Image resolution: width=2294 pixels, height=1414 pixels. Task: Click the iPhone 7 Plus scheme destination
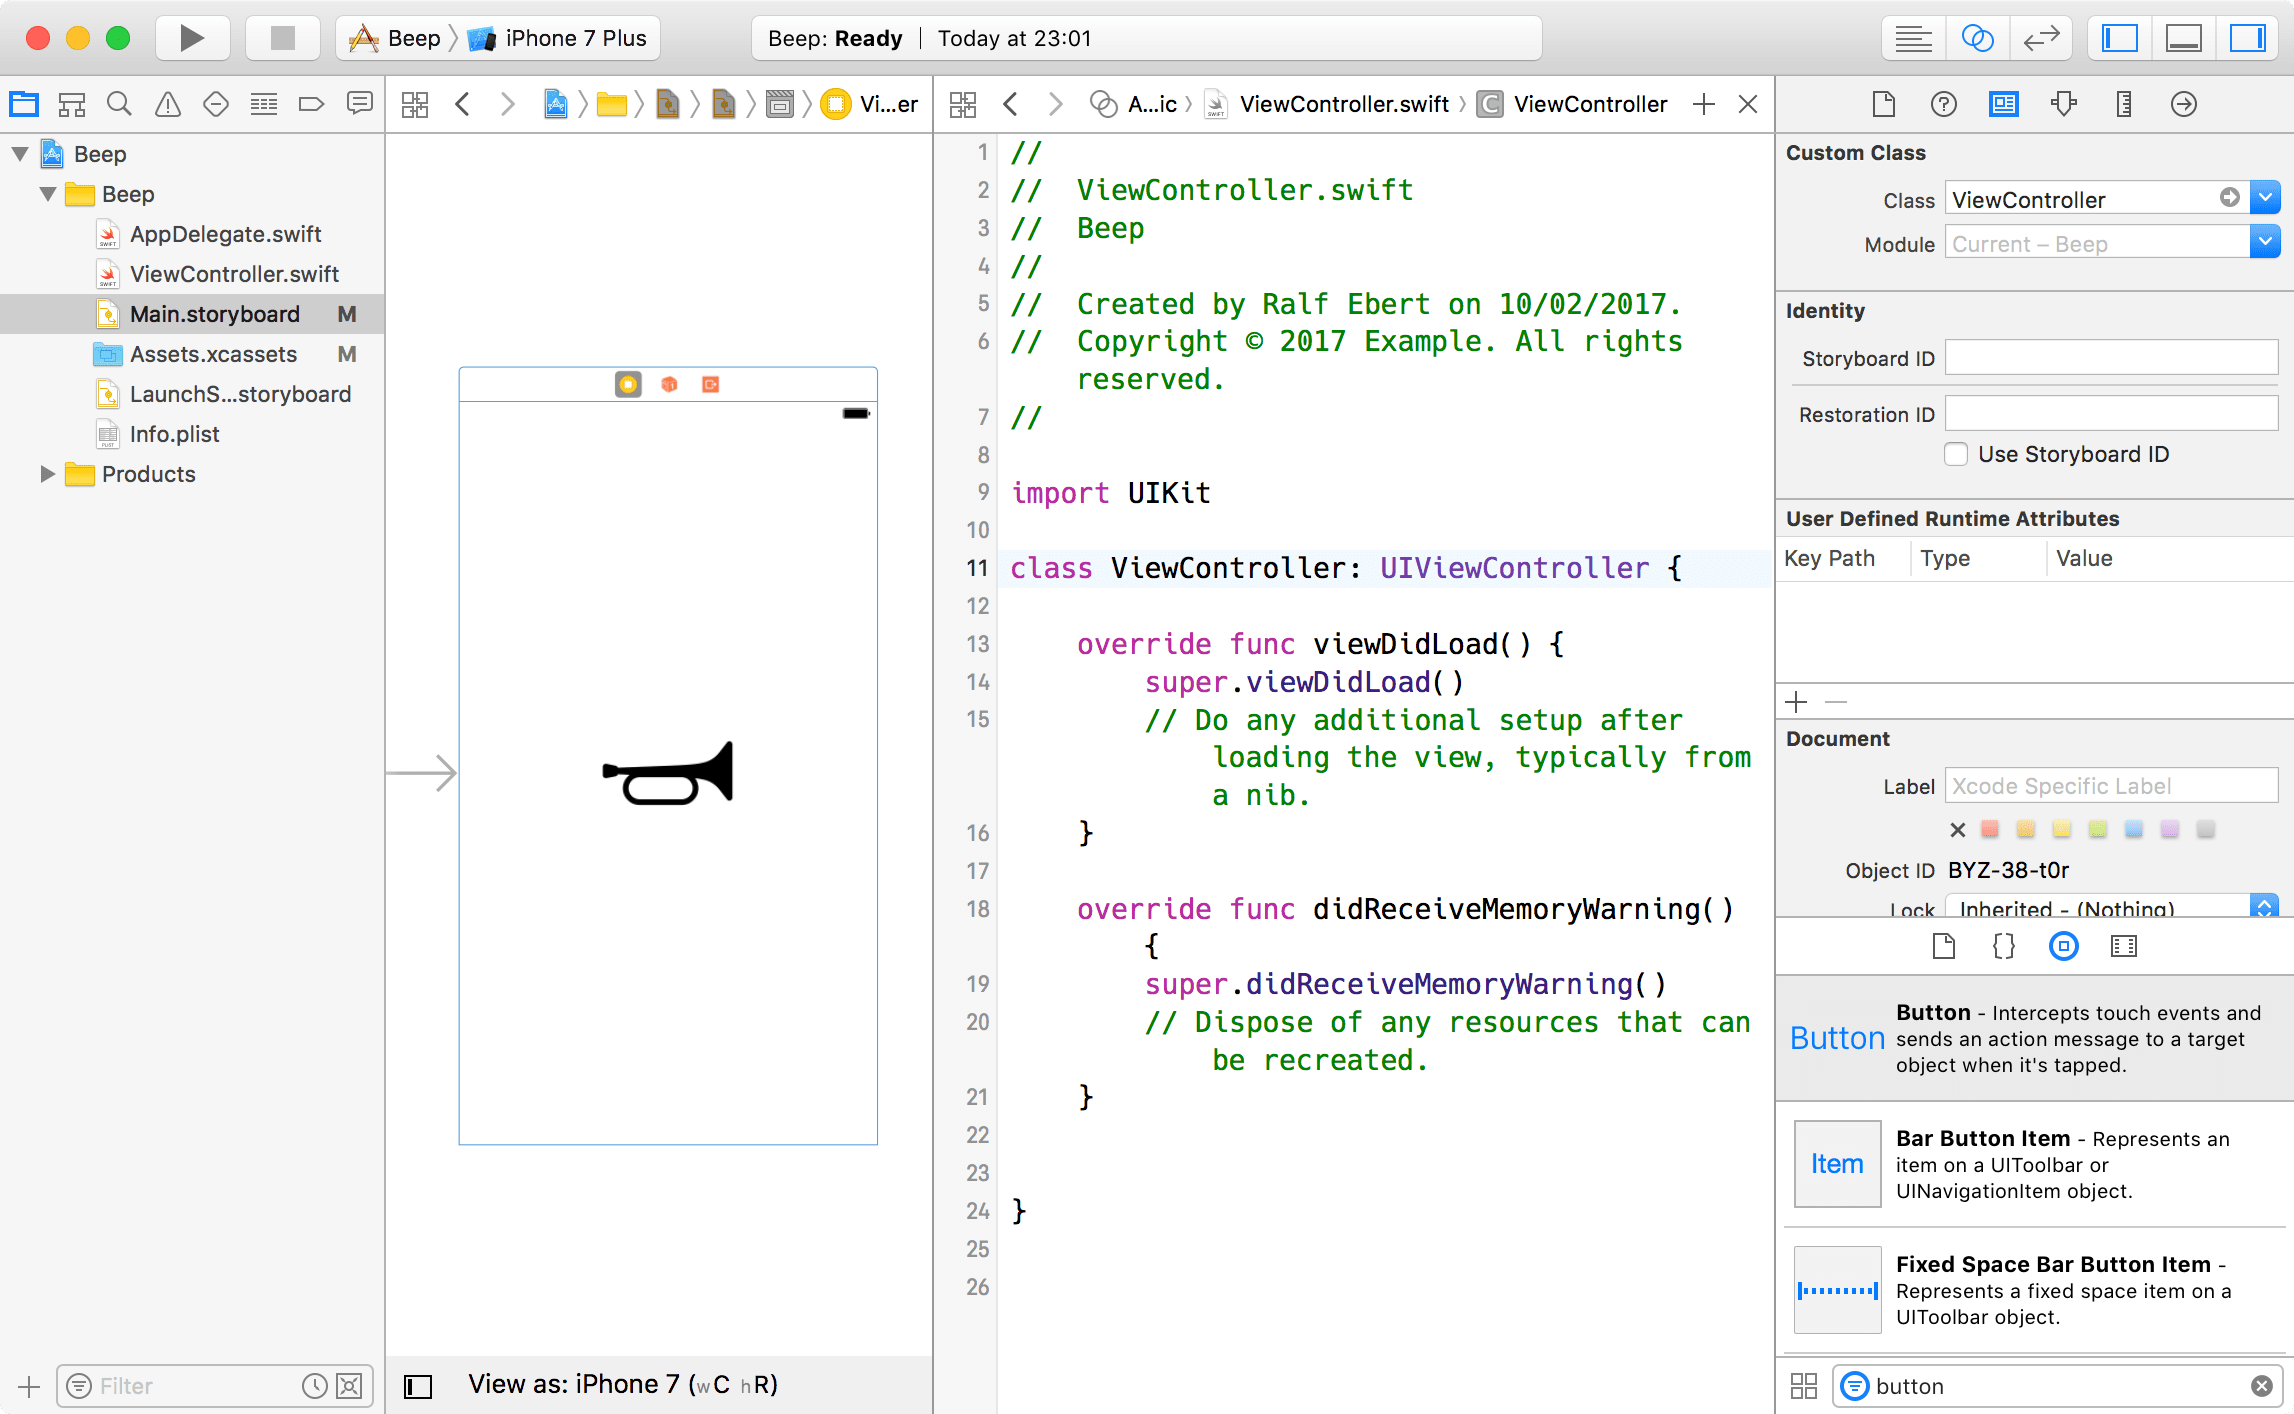coord(575,38)
